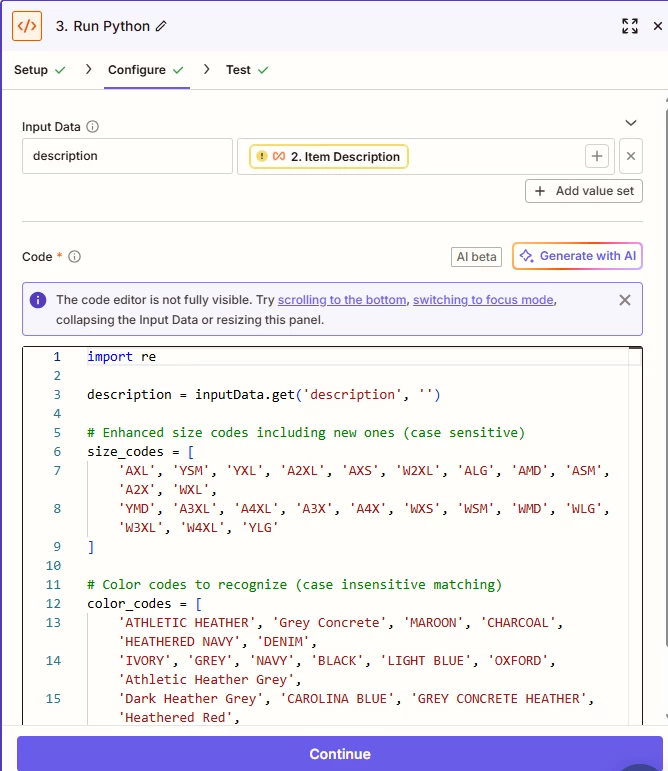Click the Continue button
Viewport: 668px width, 771px height.
coord(340,753)
